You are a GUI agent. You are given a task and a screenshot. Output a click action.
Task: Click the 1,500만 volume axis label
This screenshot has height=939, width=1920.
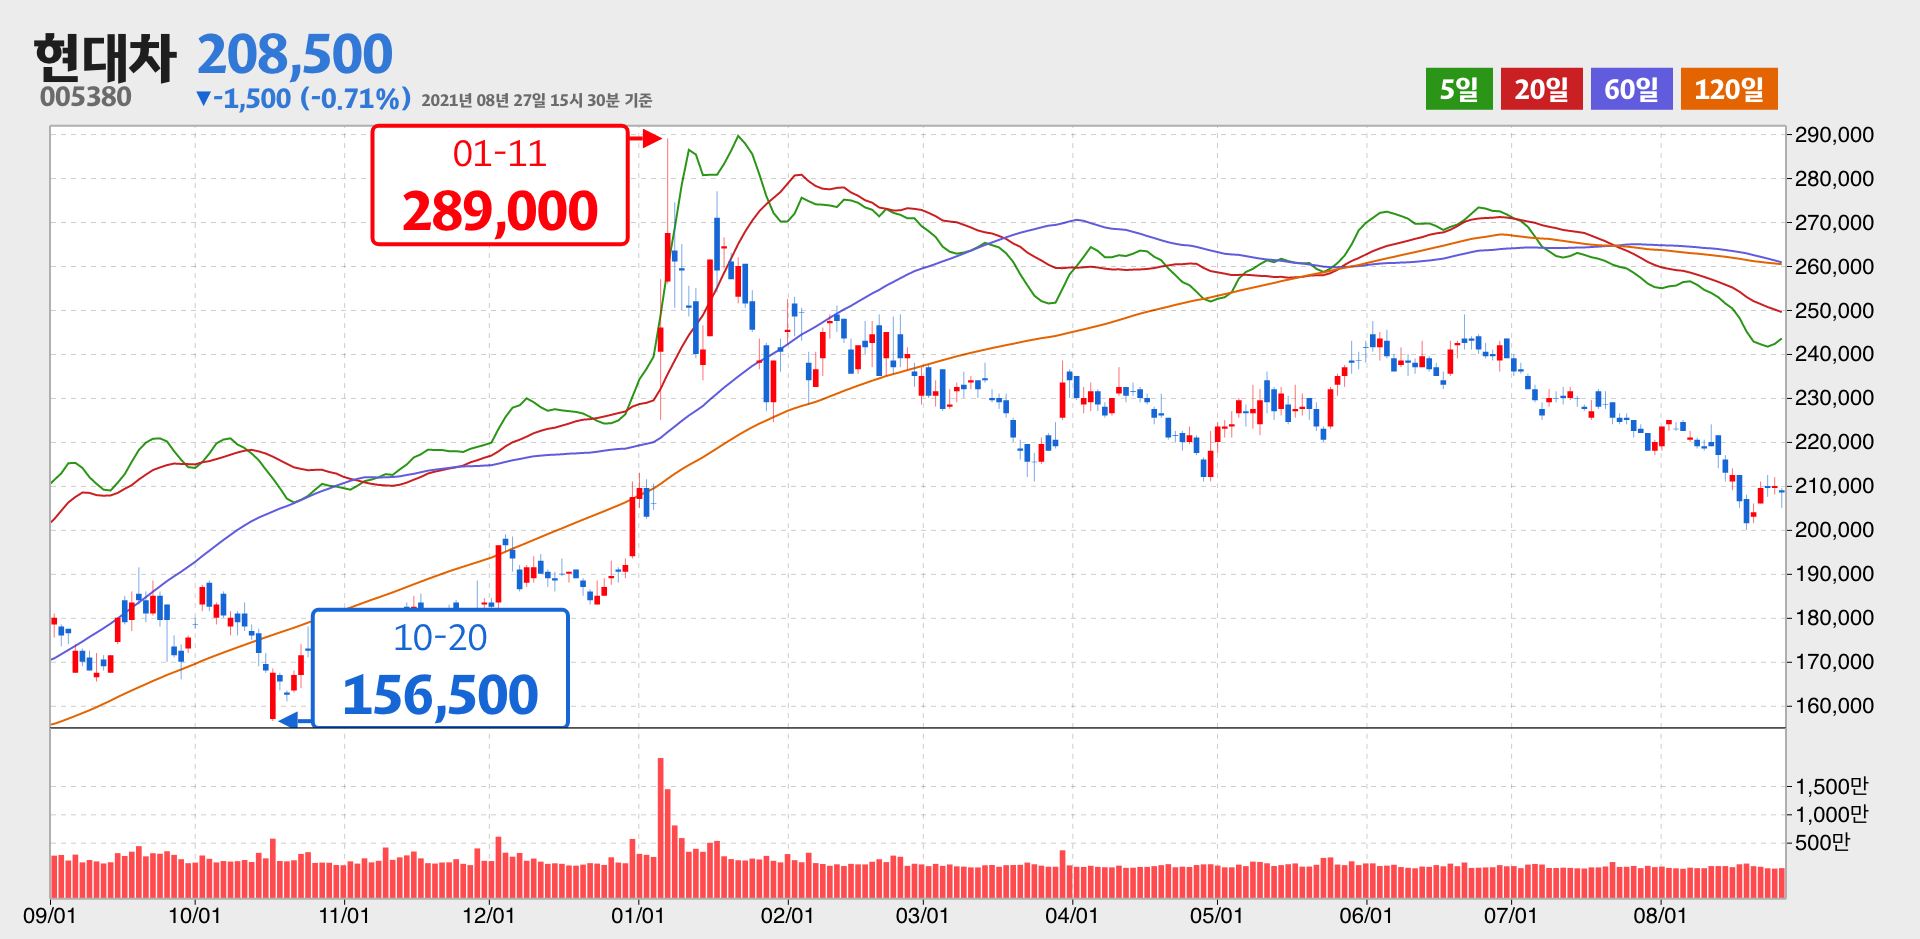[x=1831, y=787]
